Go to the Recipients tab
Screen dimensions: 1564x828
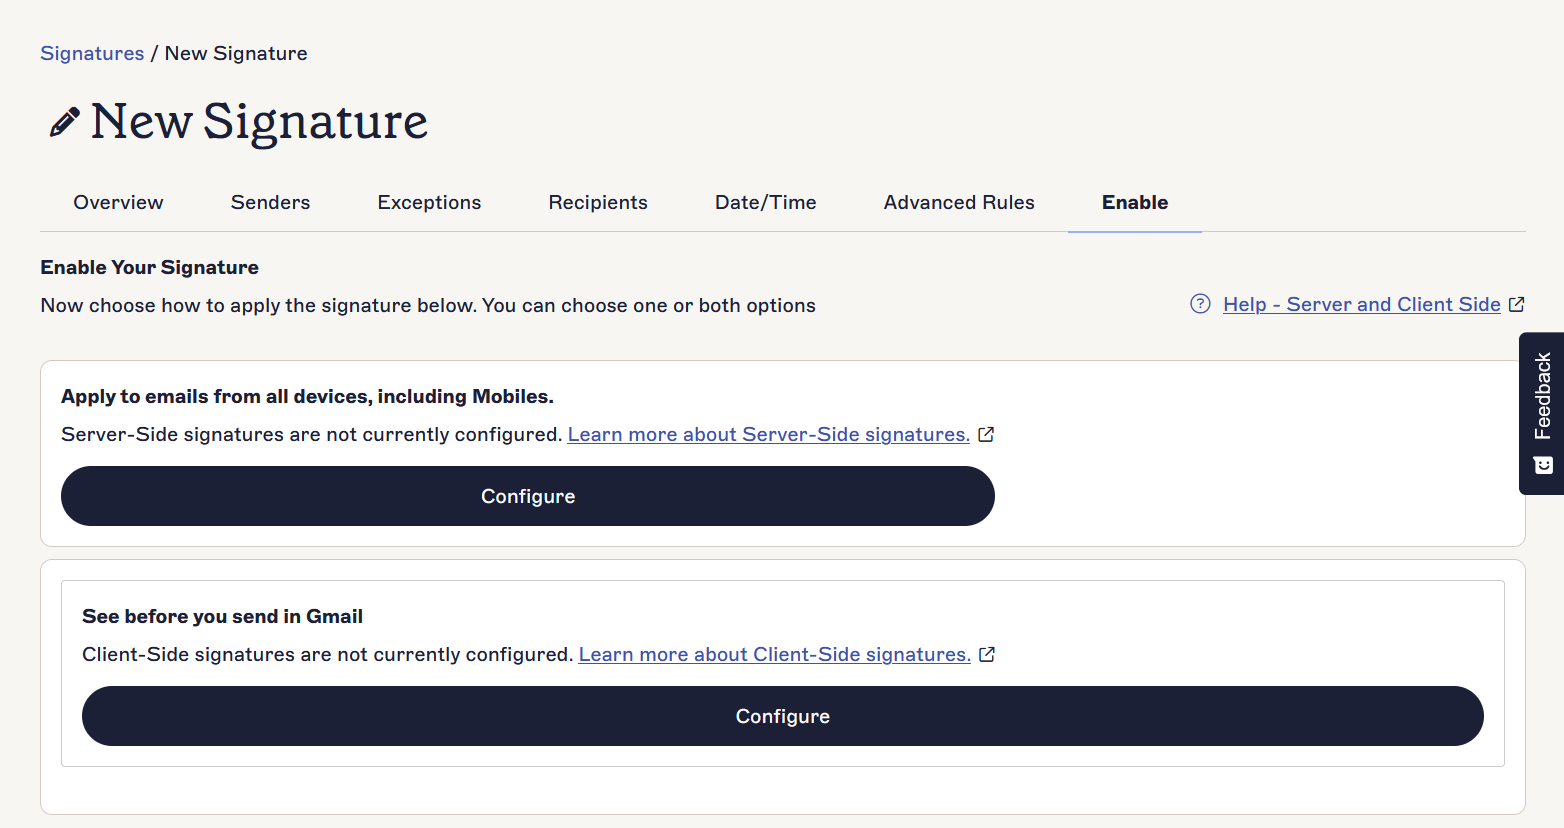coord(598,202)
